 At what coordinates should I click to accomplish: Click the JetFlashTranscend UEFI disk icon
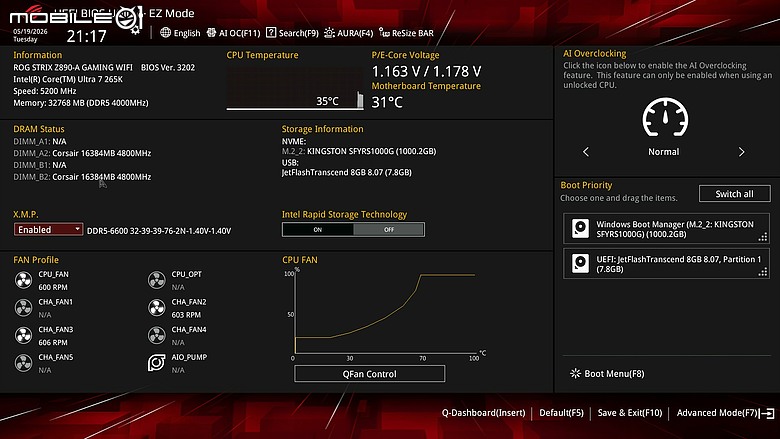pos(580,263)
